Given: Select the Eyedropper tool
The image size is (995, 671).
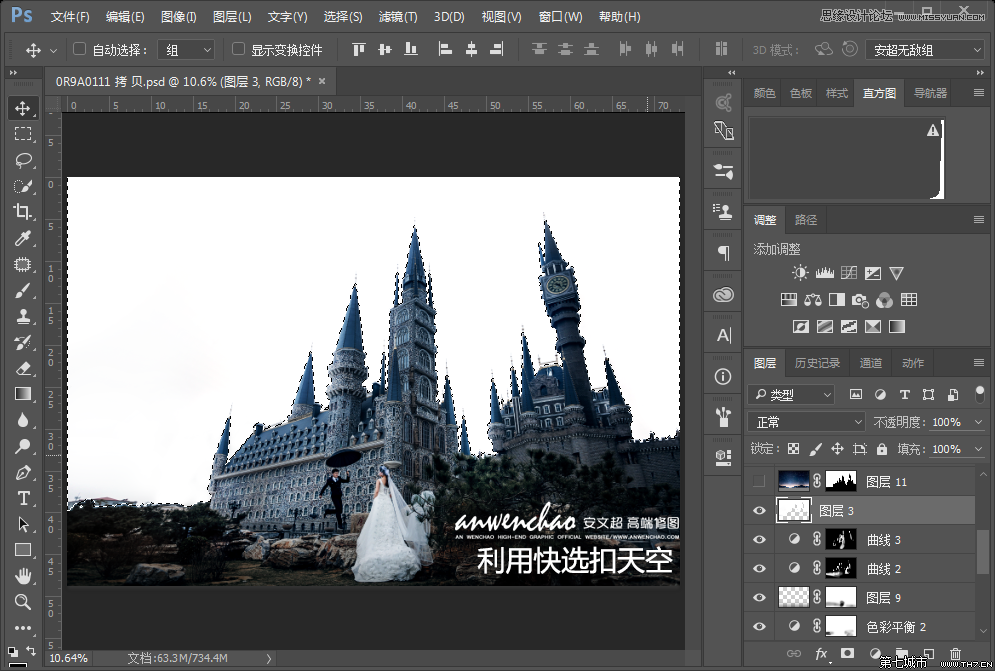Looking at the screenshot, I should pyautogui.click(x=23, y=238).
